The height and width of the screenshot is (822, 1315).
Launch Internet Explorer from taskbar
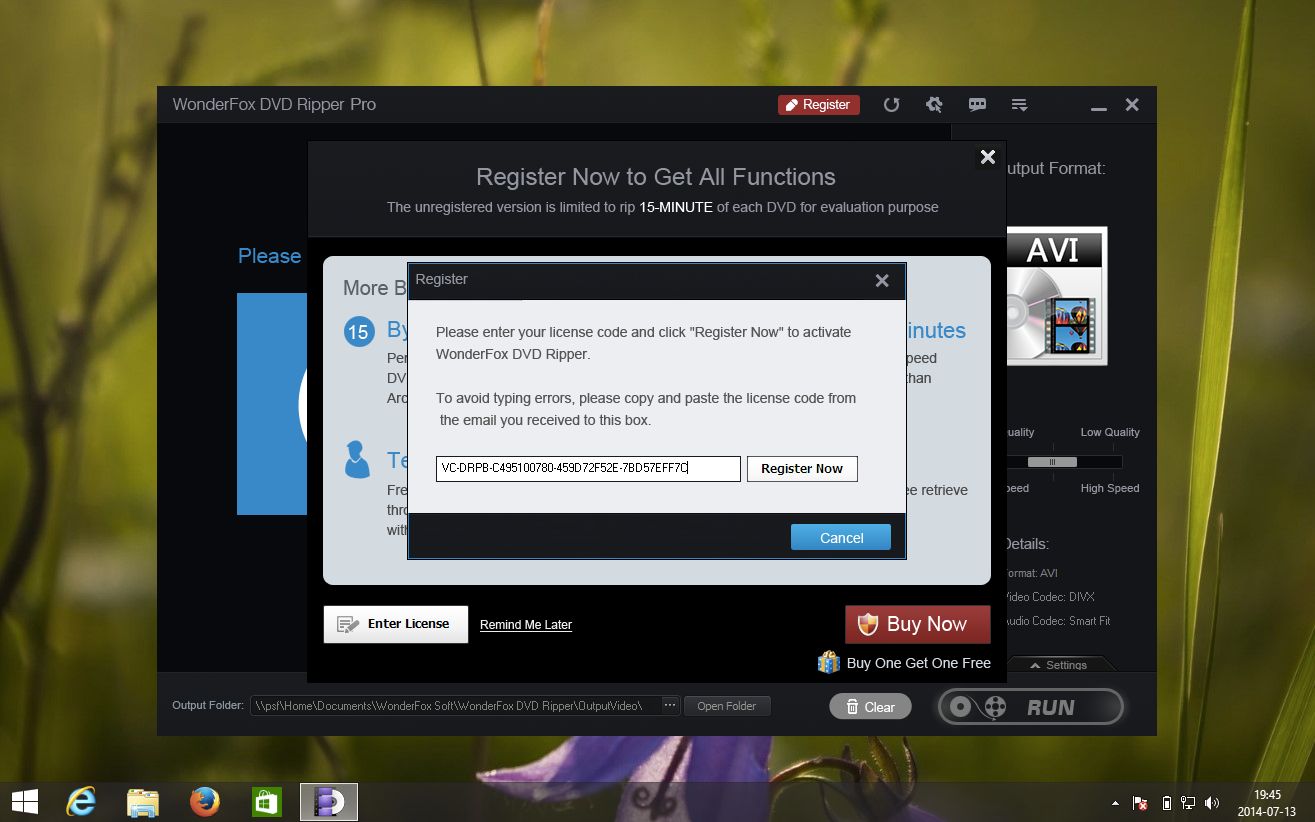[81, 801]
